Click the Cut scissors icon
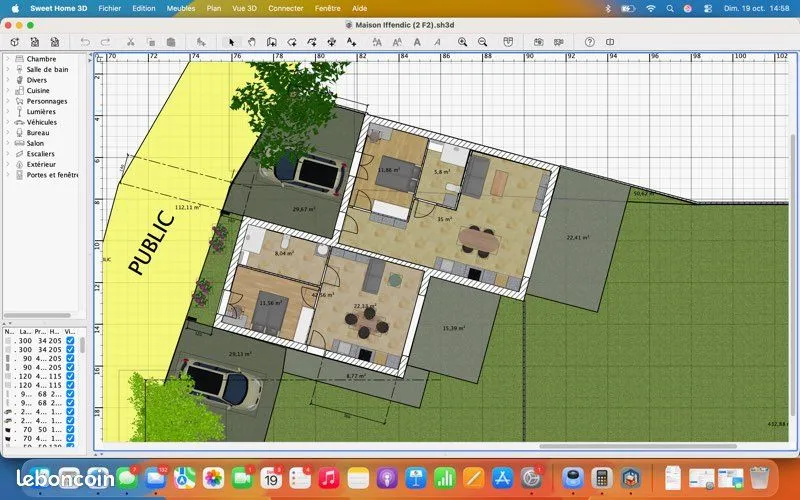 pyautogui.click(x=131, y=42)
